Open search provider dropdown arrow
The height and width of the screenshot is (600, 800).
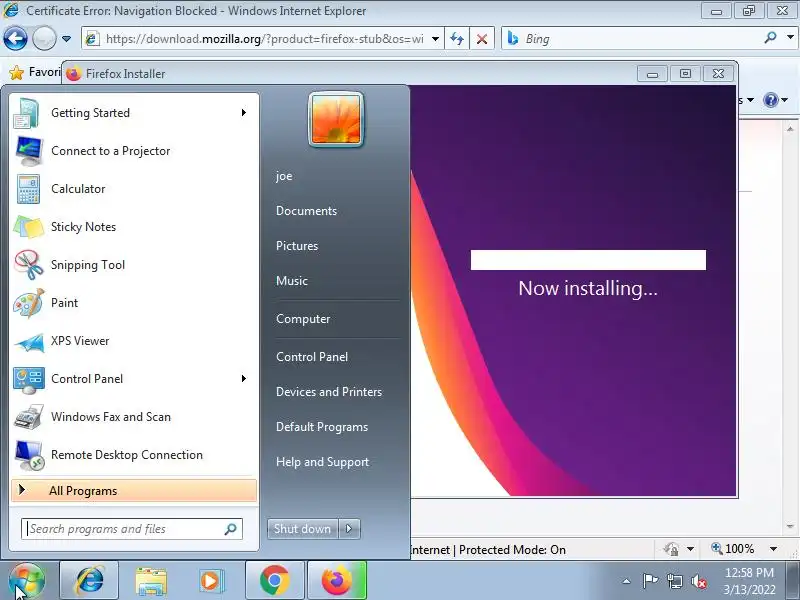coord(790,38)
